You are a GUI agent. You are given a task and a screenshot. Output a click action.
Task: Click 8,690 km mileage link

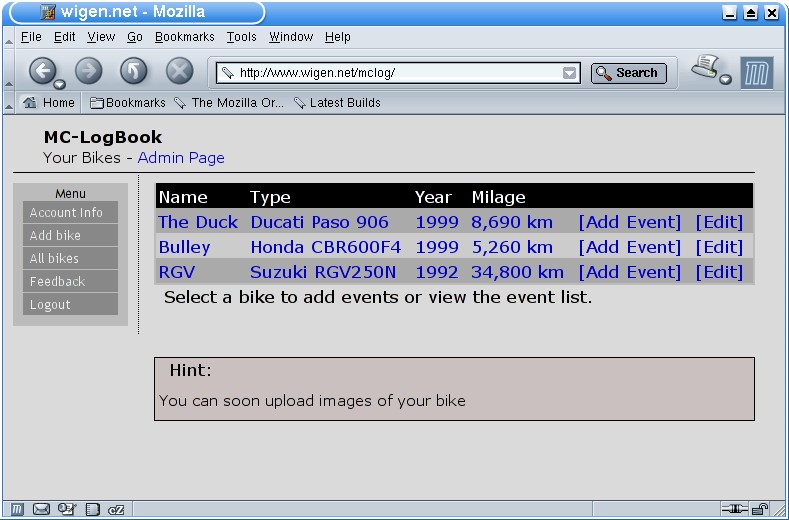[512, 222]
